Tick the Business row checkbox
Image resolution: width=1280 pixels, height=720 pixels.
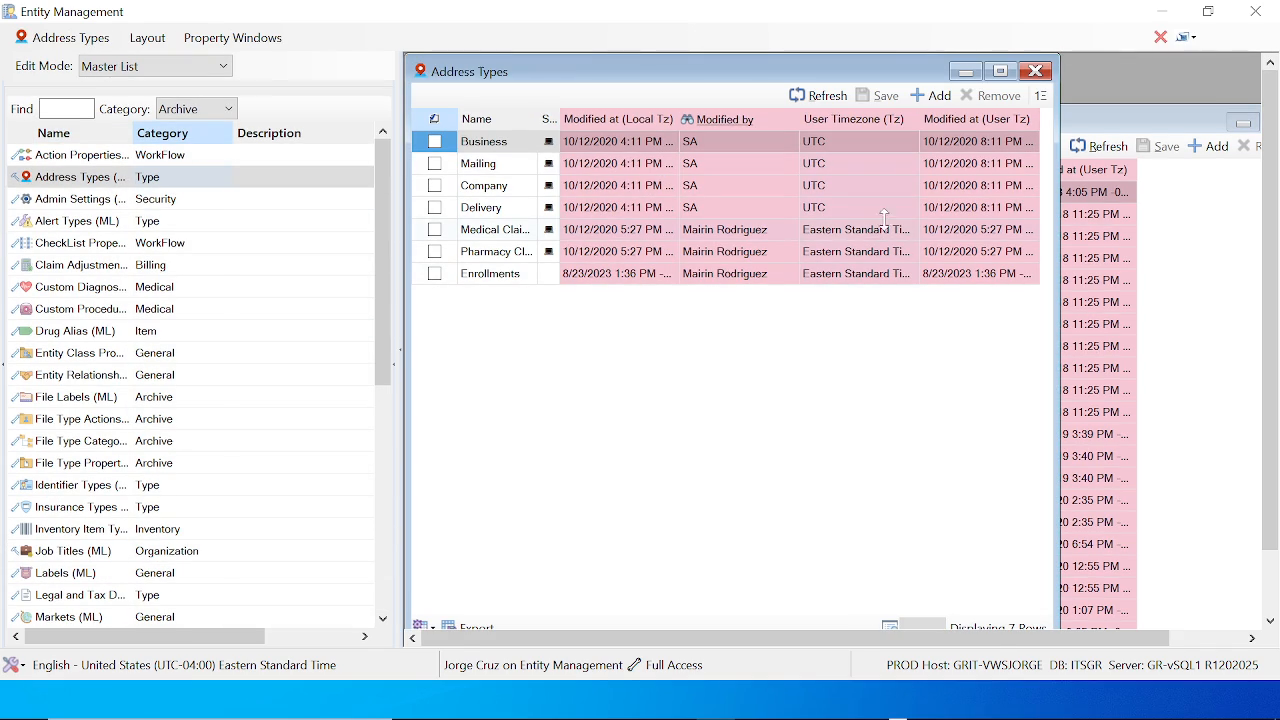pos(435,142)
